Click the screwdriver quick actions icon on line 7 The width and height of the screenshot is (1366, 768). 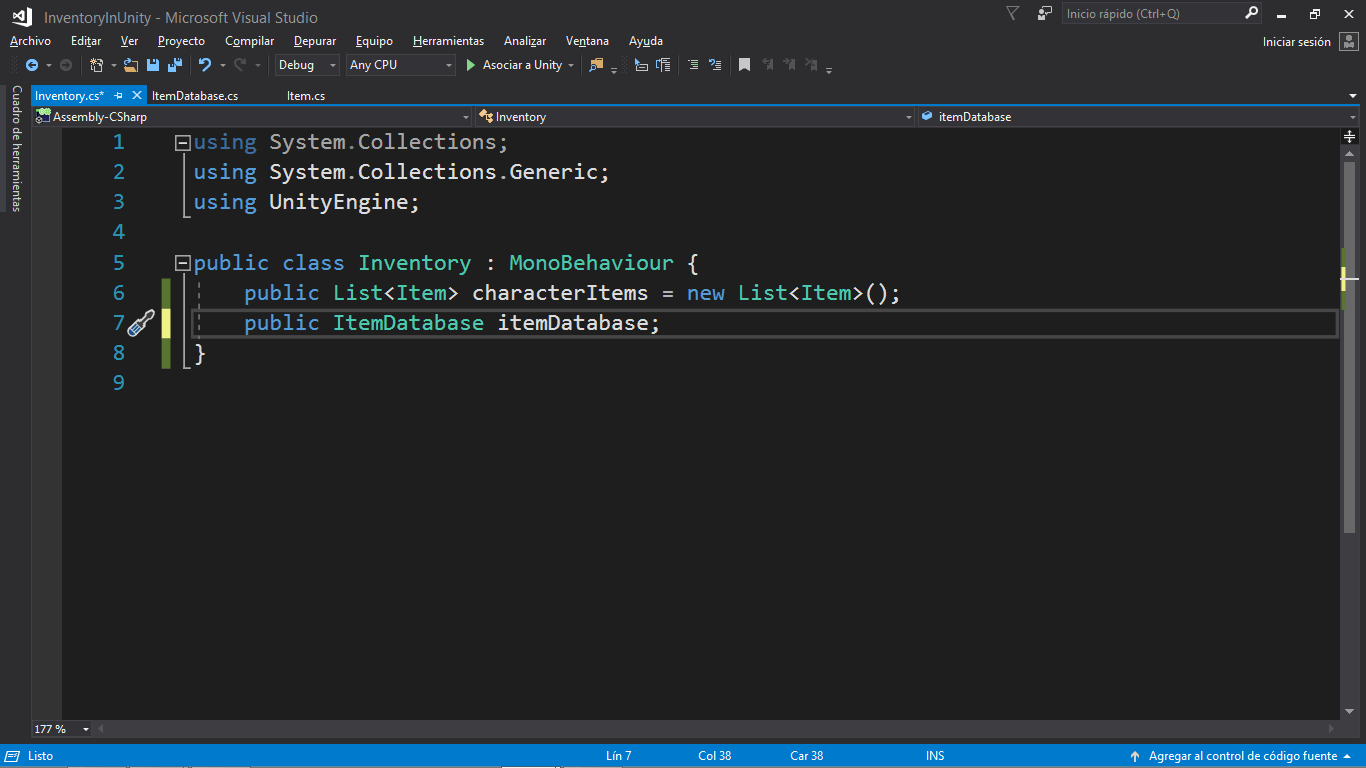coord(141,323)
